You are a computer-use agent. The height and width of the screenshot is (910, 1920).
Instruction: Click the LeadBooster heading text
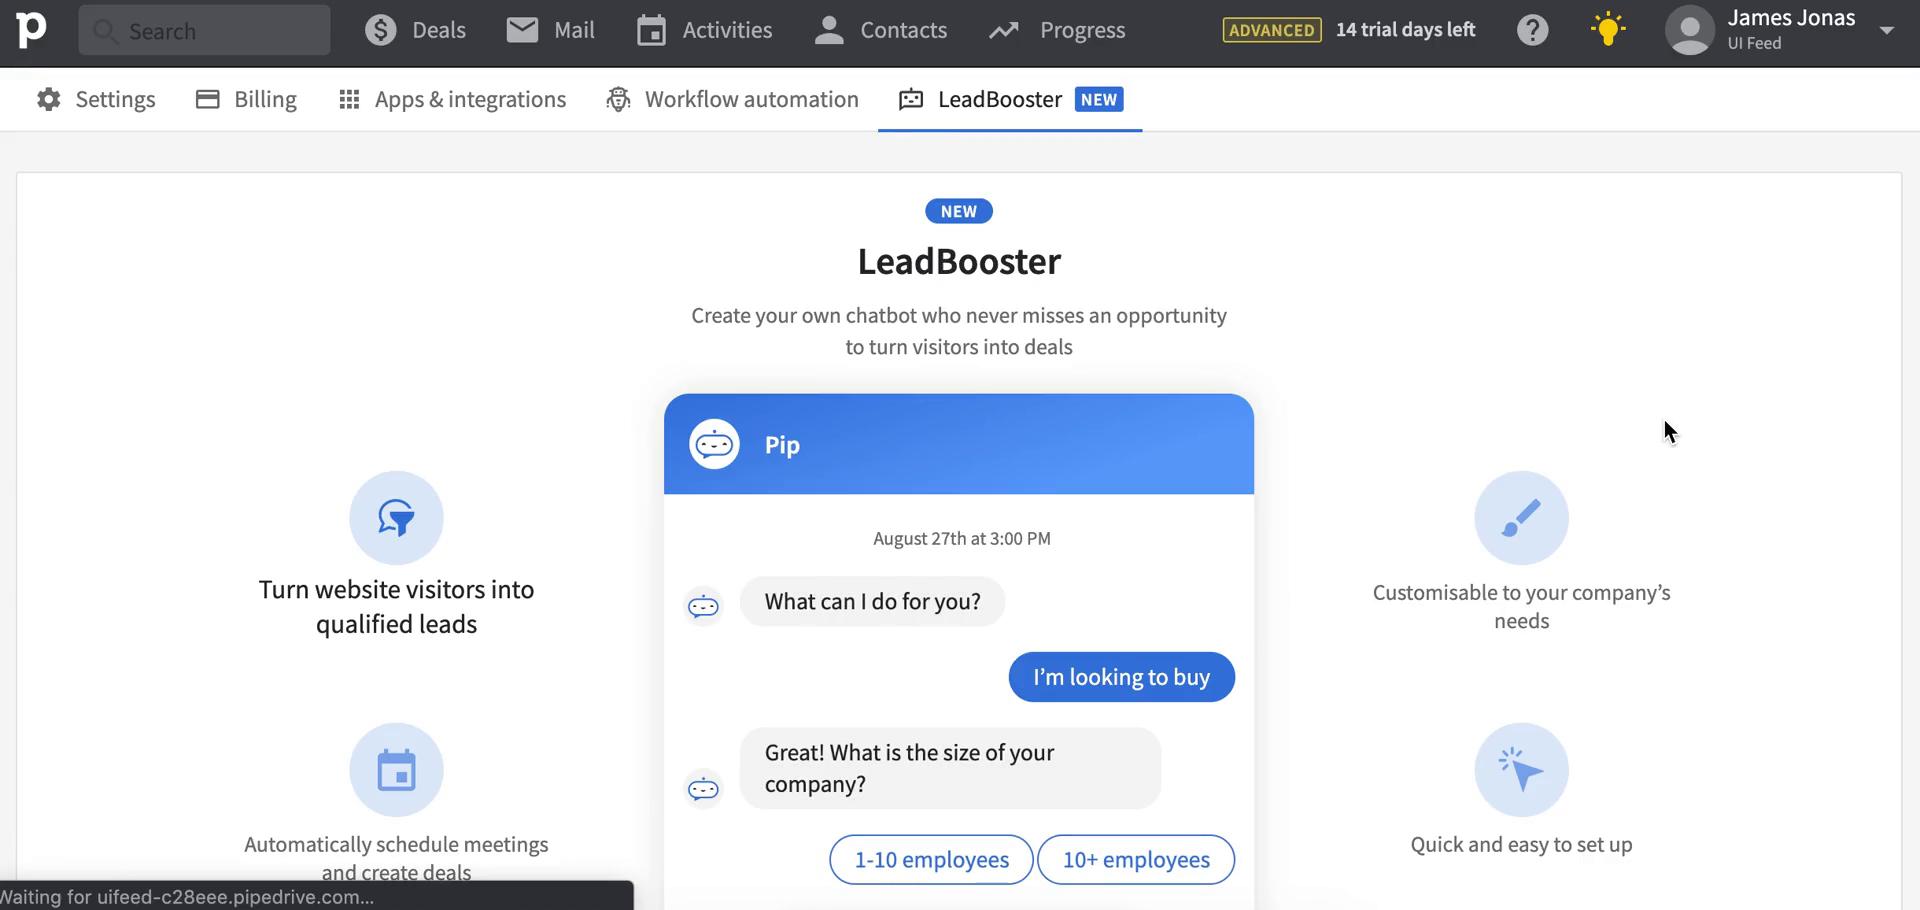[x=959, y=262]
